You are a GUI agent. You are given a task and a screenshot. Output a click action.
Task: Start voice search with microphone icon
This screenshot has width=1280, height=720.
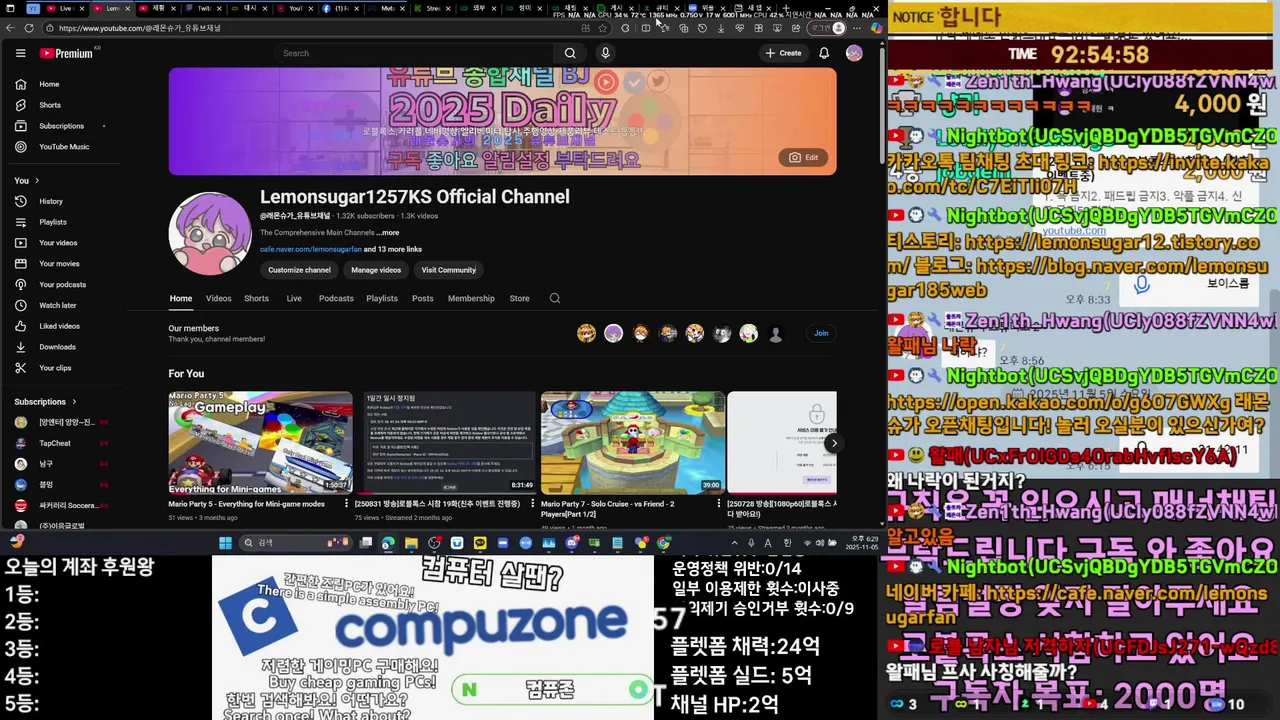pos(605,53)
